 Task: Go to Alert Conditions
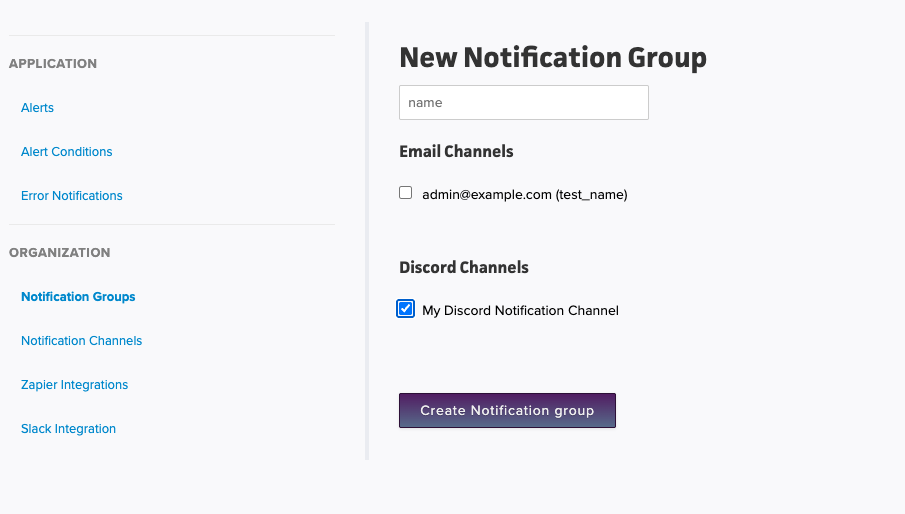coord(66,152)
